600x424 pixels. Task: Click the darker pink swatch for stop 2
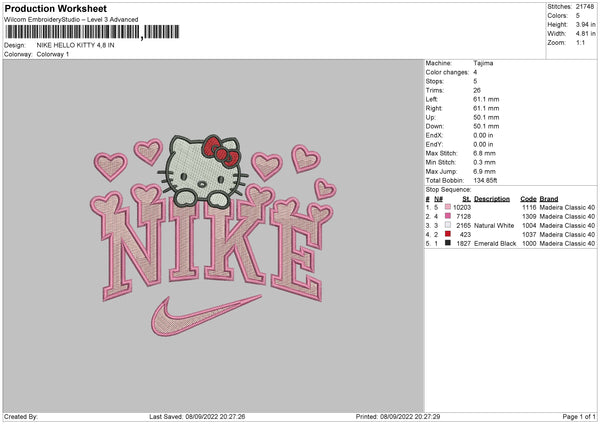(450, 215)
